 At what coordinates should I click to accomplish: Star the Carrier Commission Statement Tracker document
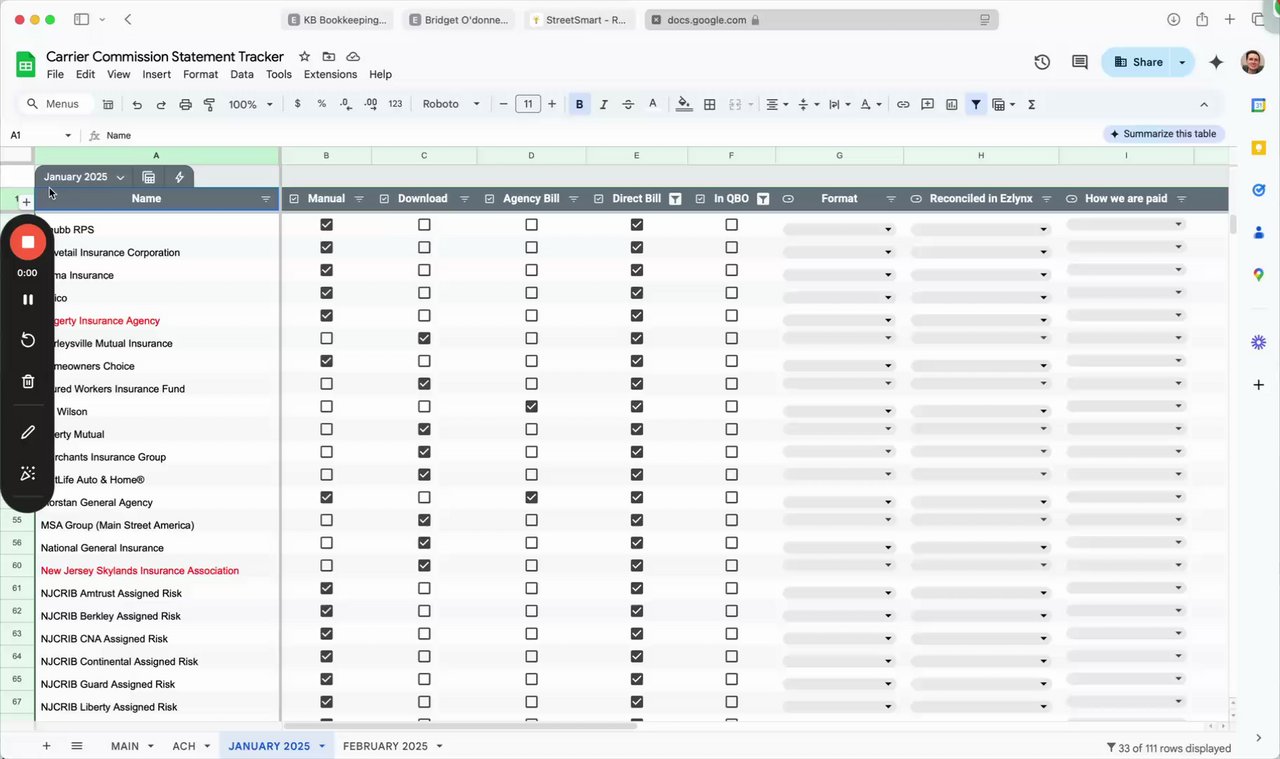tap(304, 57)
